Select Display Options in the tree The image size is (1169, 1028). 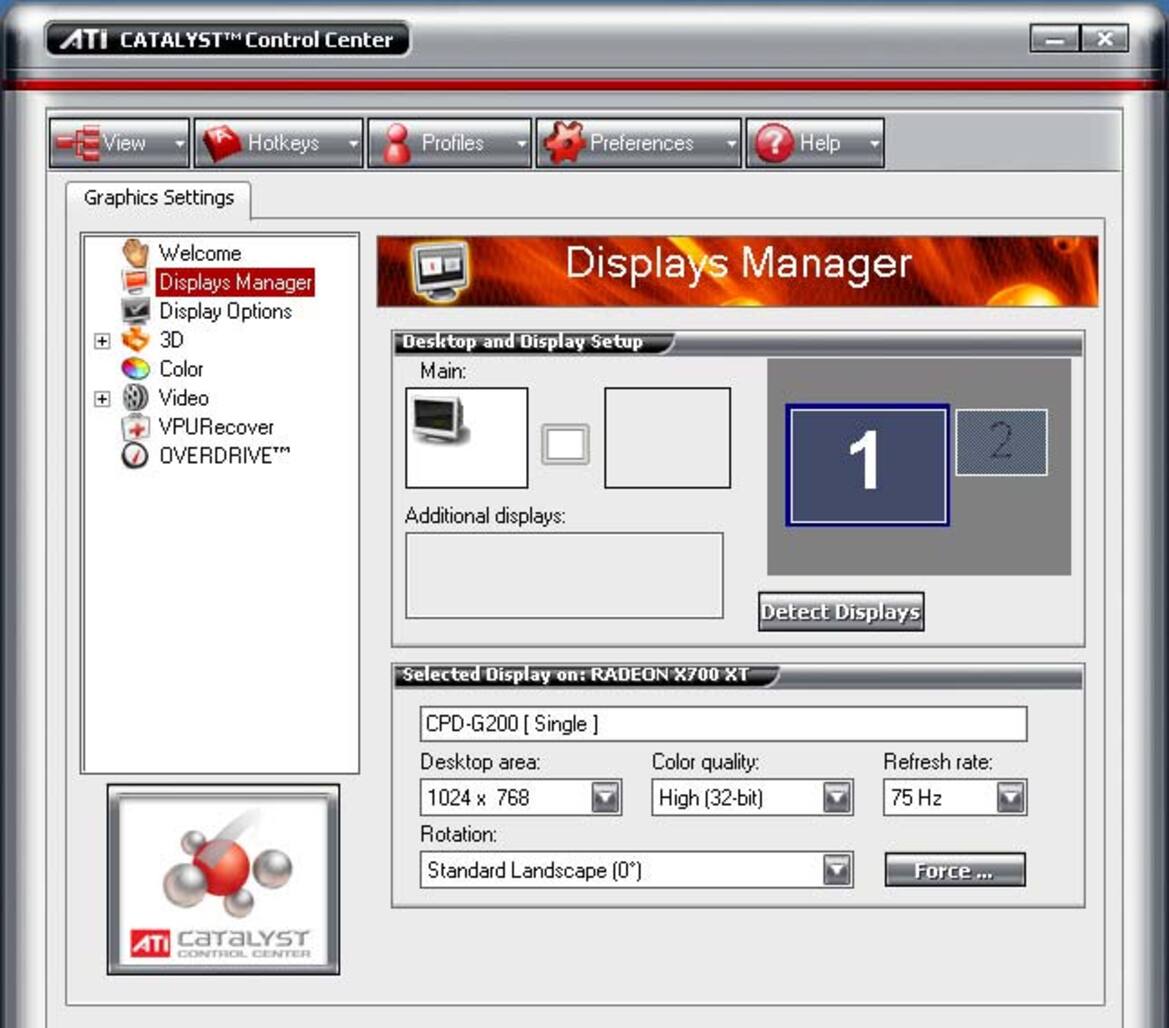(x=226, y=311)
